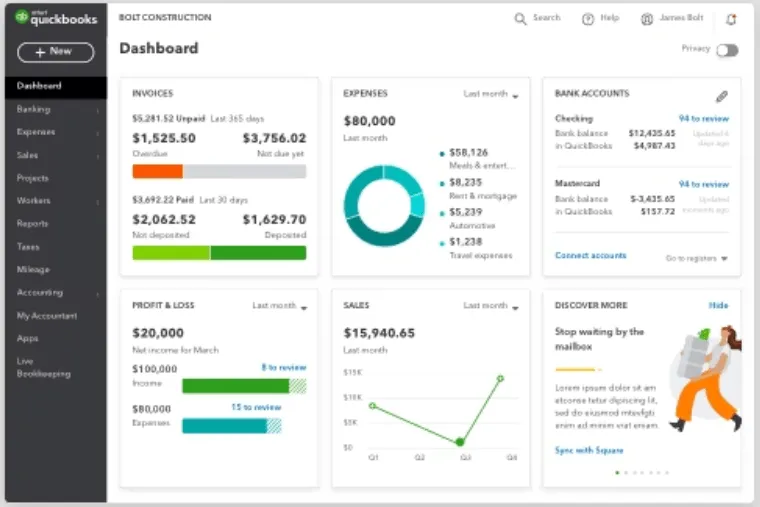The width and height of the screenshot is (760, 507).
Task: Open the Search magnifier icon
Action: click(x=520, y=18)
